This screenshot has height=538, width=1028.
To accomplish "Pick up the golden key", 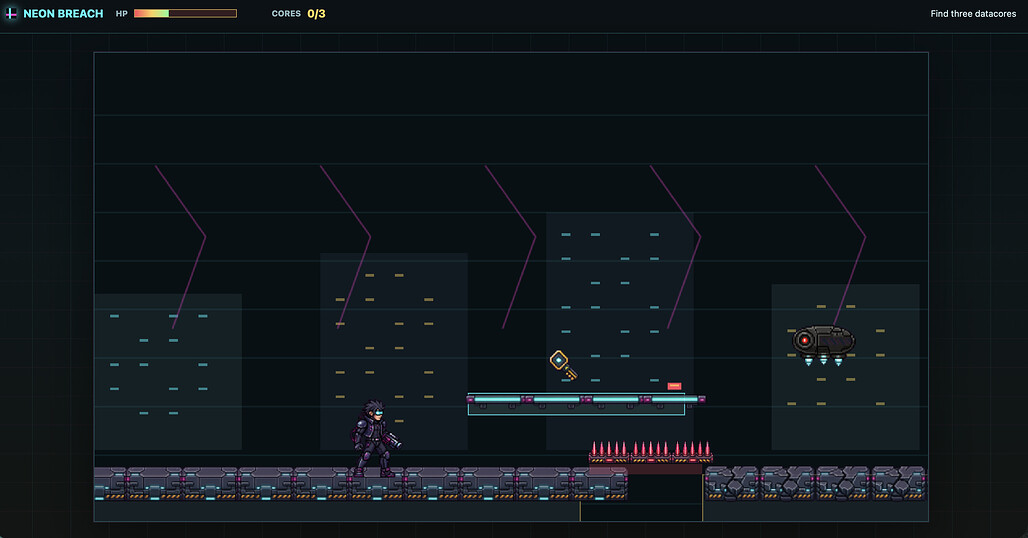I will click(563, 365).
